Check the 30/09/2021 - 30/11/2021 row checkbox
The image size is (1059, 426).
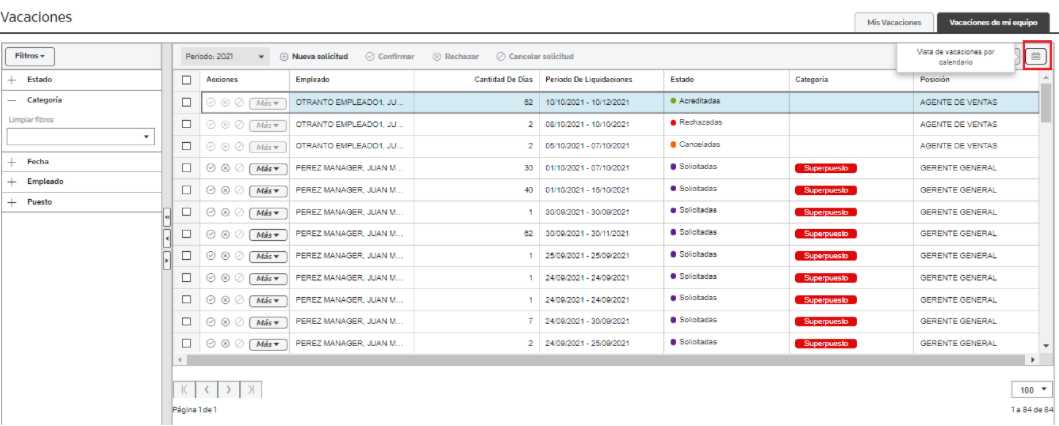click(x=187, y=234)
